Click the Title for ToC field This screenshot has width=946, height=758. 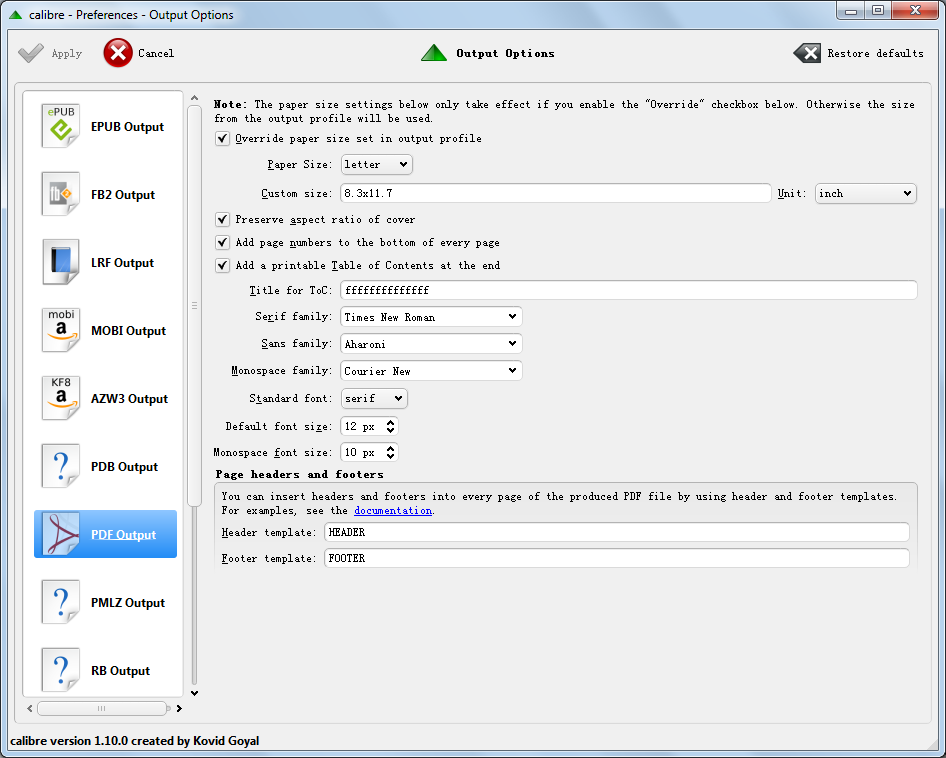(629, 290)
